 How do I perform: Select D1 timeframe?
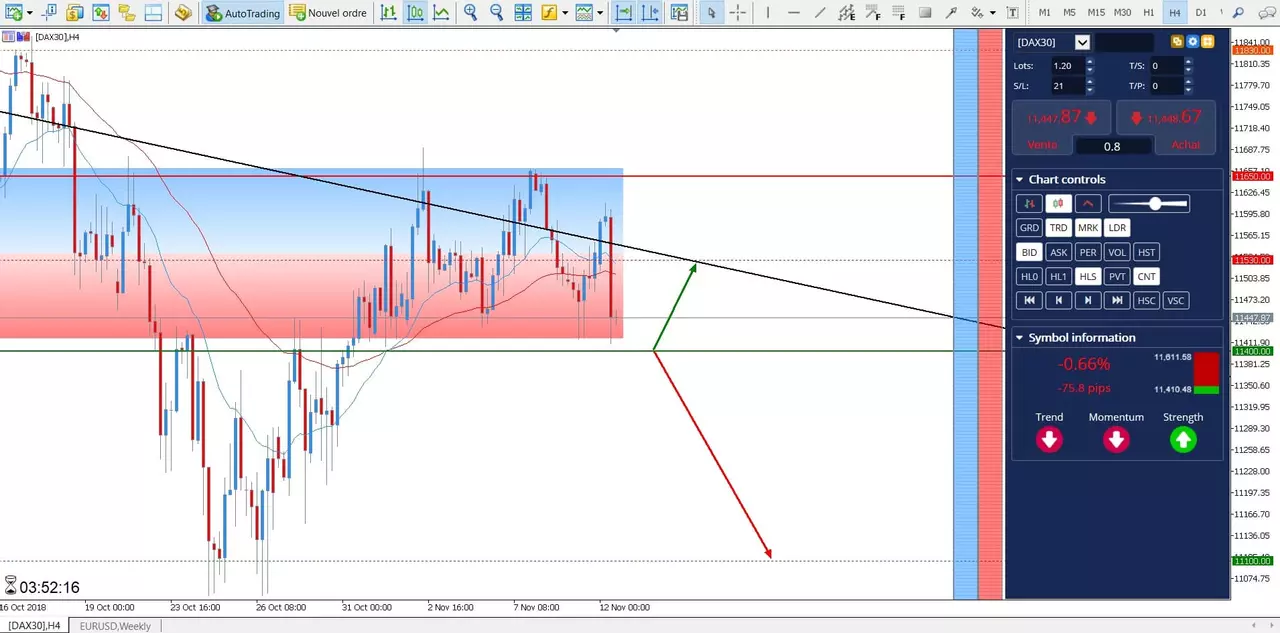click(1201, 13)
